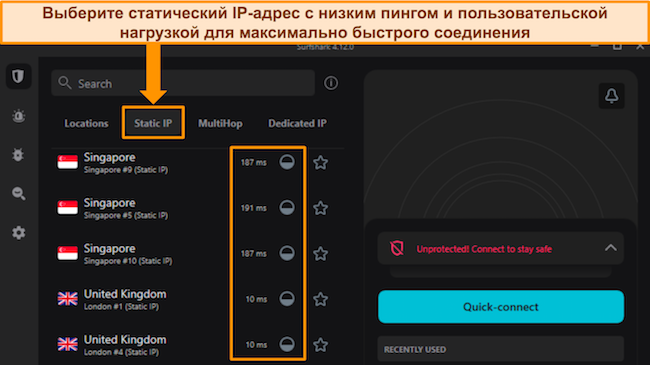This screenshot has height=365, width=650.
Task: Open the Settings gear in the sidebar
Action: [x=19, y=233]
